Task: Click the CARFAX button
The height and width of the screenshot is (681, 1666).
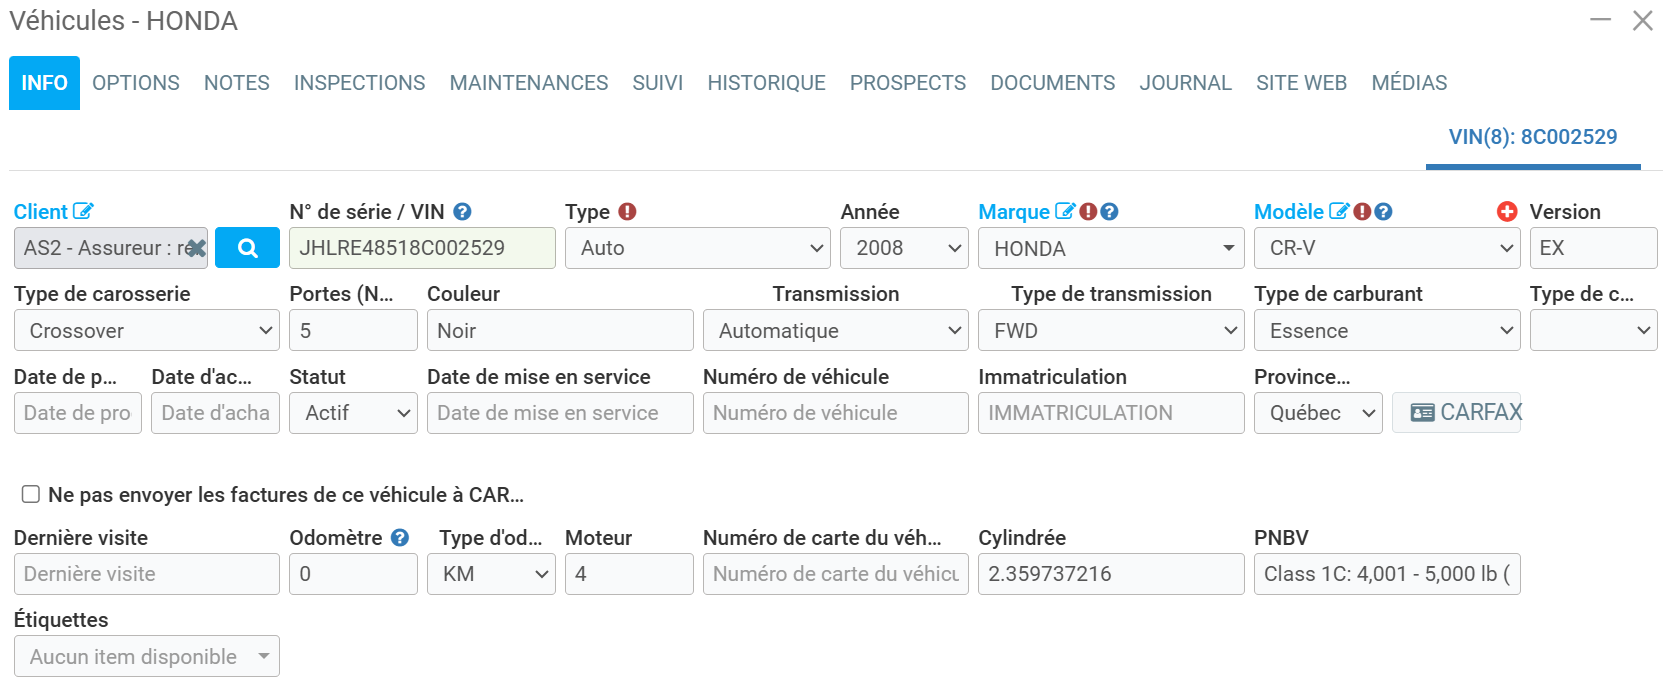Action: [x=1456, y=413]
